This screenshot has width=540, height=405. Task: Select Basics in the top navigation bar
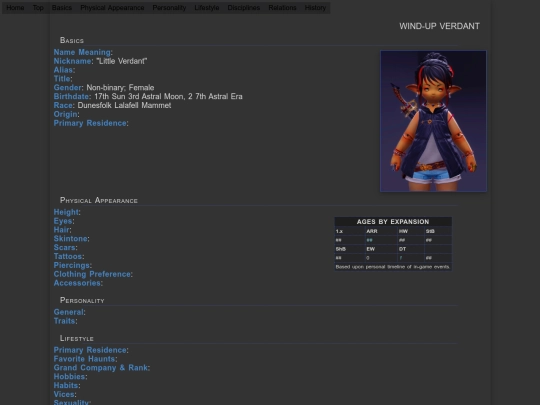(x=62, y=8)
